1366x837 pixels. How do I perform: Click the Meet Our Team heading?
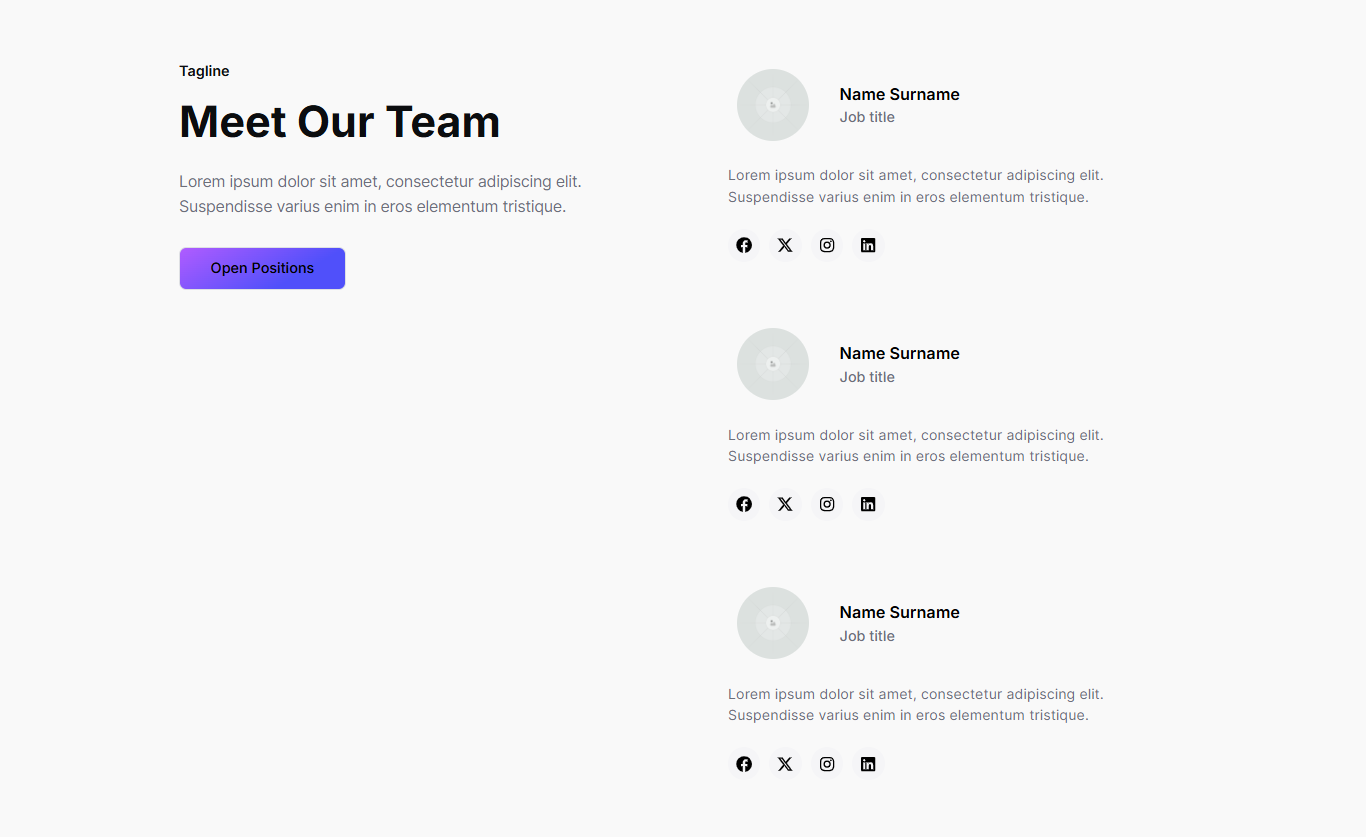tap(339, 121)
